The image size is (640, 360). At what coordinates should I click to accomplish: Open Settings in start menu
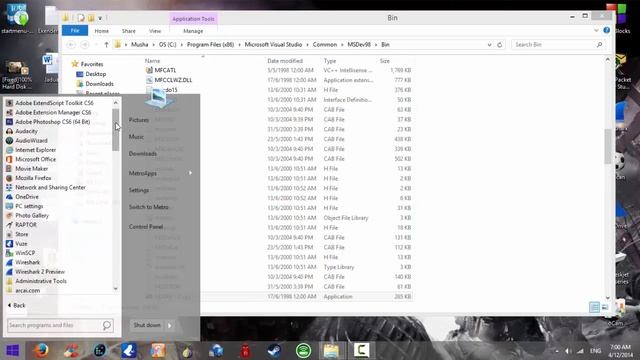click(139, 190)
